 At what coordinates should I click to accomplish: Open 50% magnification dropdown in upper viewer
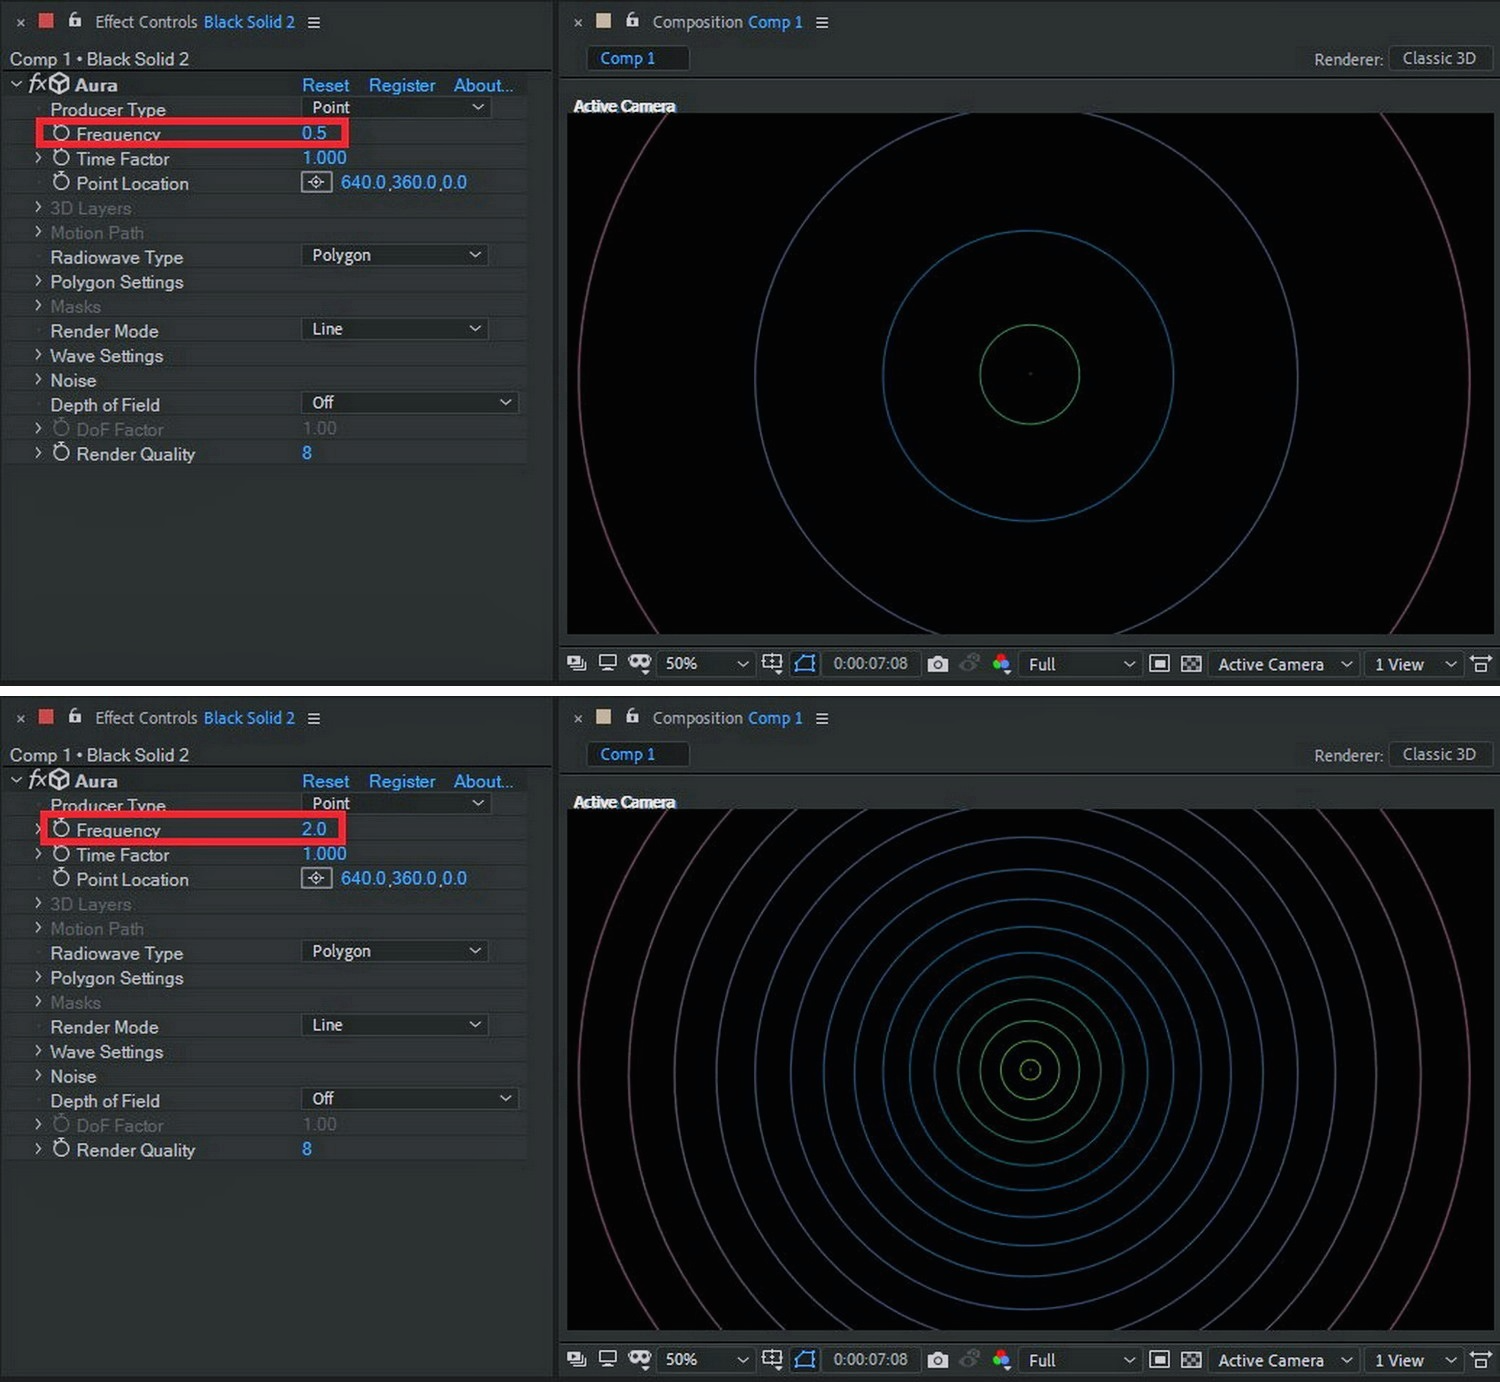(706, 663)
